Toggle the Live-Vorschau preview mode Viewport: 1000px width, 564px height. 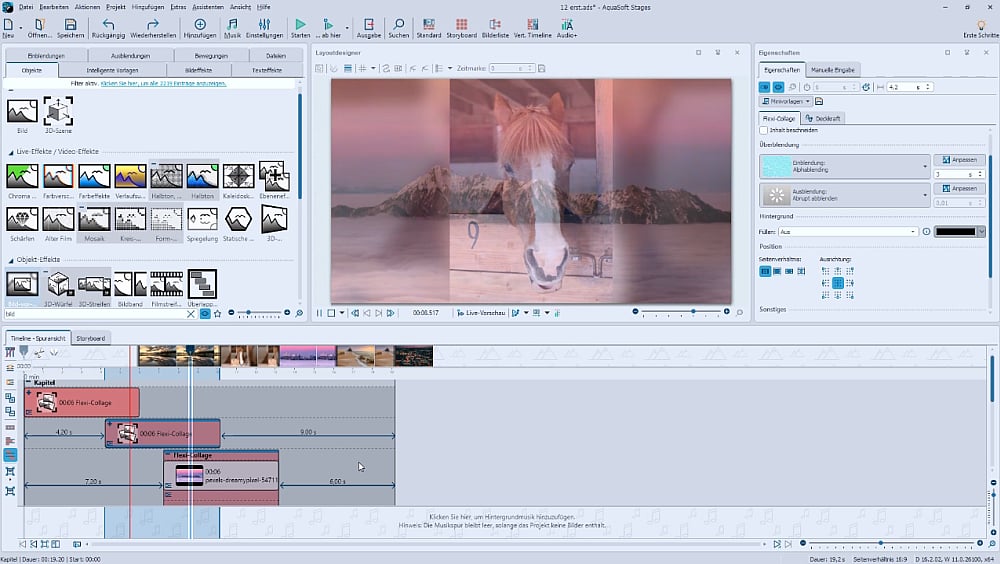(x=481, y=313)
